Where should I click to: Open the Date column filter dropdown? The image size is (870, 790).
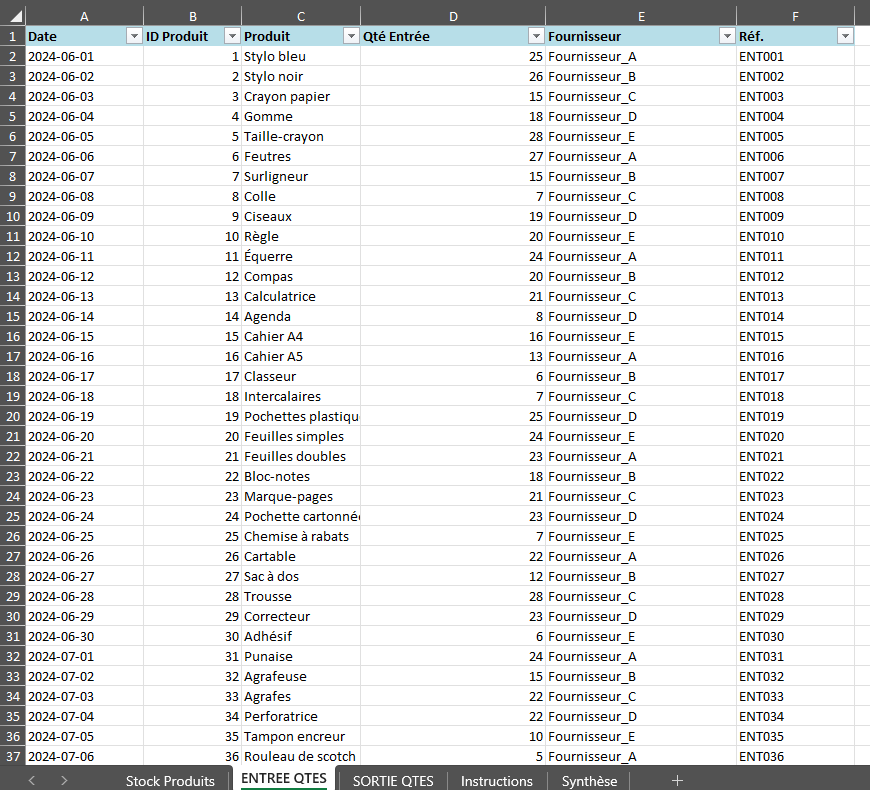134,37
